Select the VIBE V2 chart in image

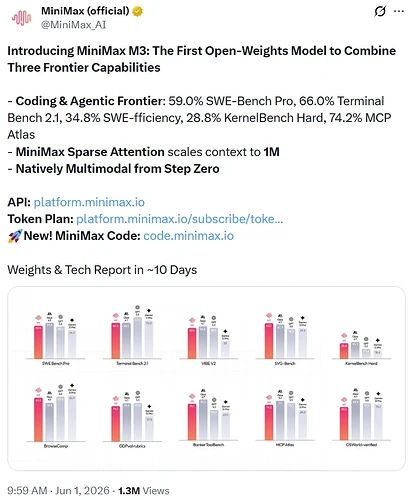(209, 340)
